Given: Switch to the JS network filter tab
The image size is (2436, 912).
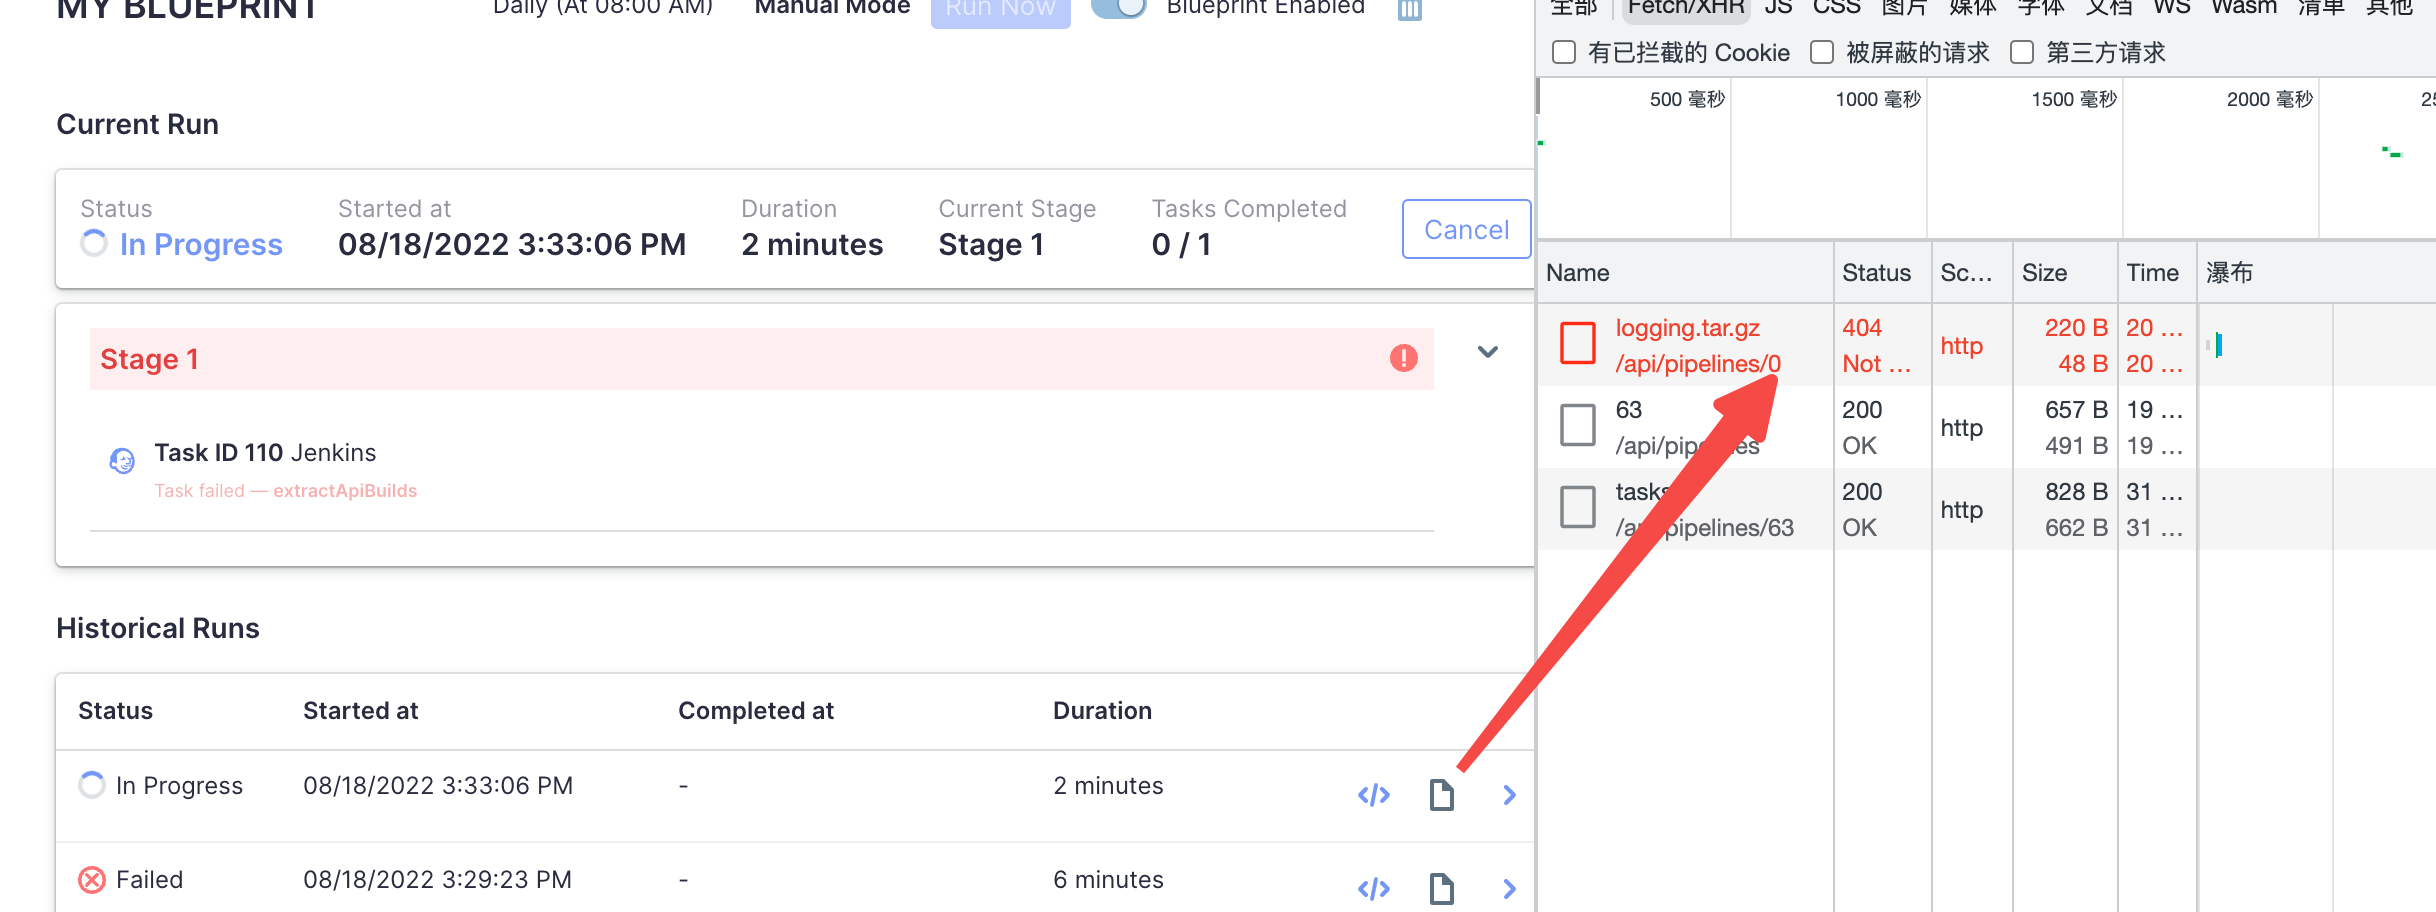Looking at the screenshot, I should pyautogui.click(x=1778, y=7).
